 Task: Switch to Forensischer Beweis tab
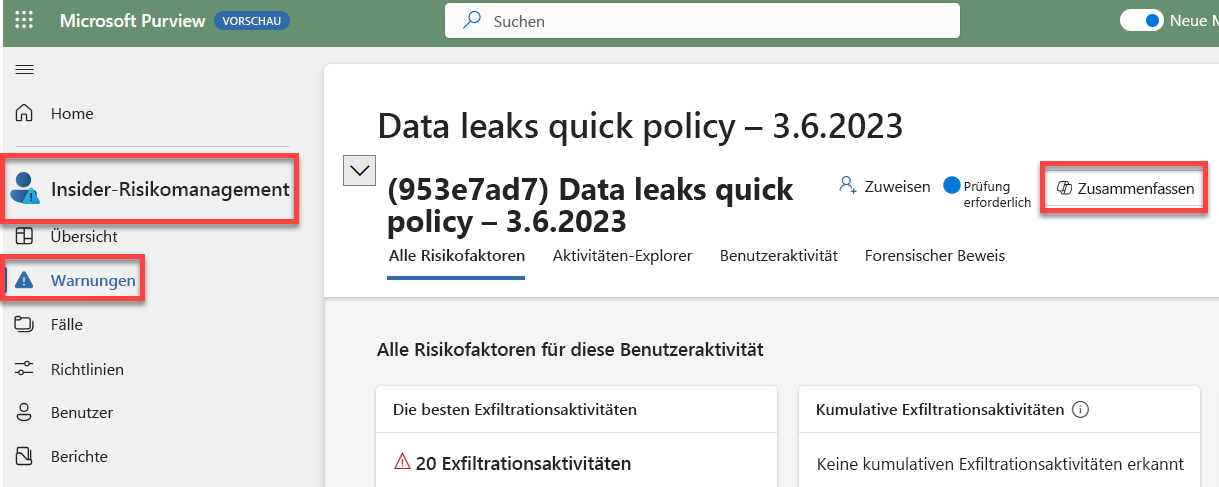(x=934, y=256)
